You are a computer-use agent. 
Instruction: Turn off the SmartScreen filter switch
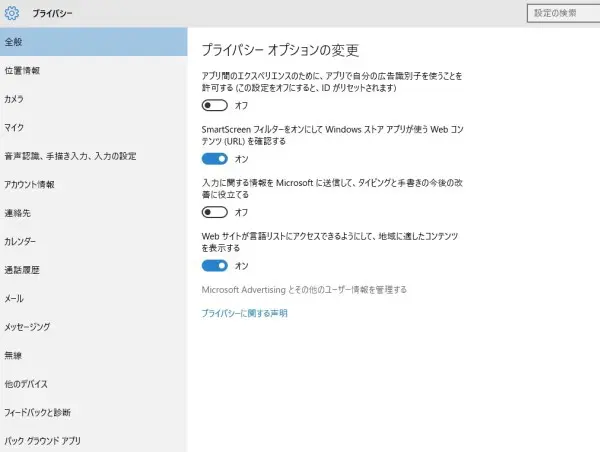tap(215, 159)
